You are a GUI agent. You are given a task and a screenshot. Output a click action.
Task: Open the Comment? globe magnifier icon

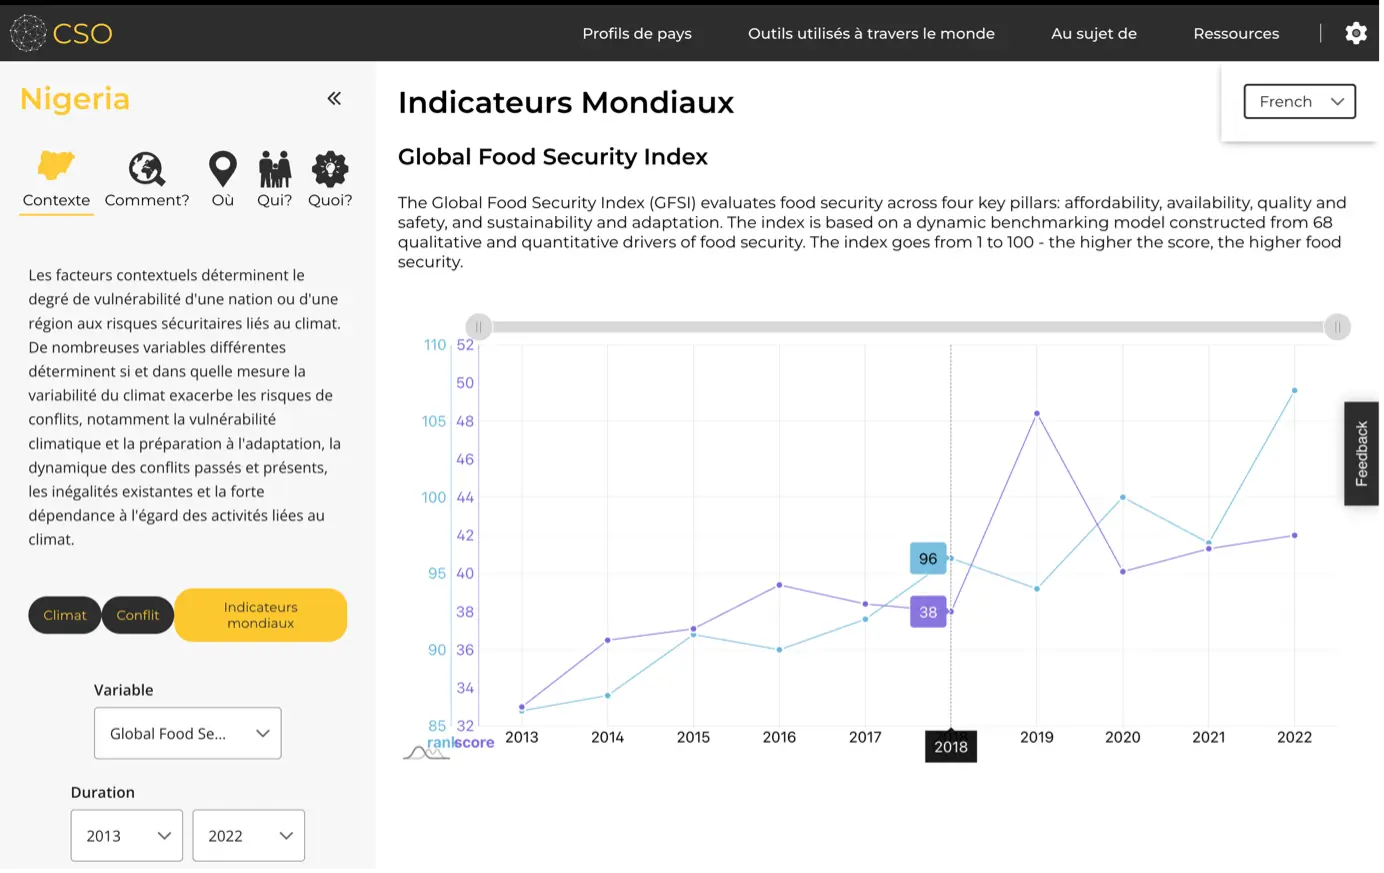coord(147,169)
